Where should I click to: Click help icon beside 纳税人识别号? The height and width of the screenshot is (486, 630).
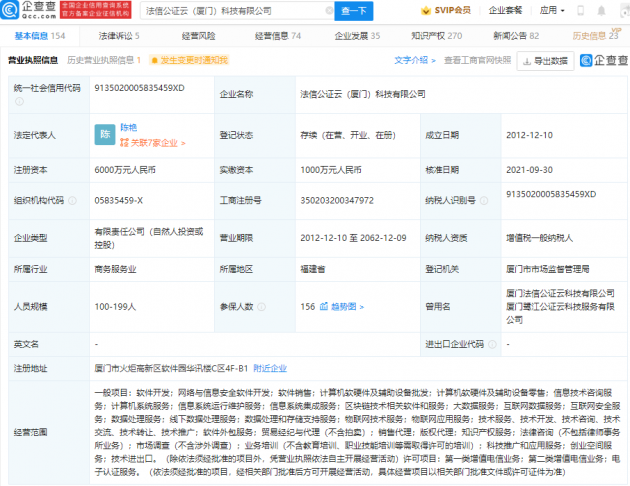tap(484, 200)
